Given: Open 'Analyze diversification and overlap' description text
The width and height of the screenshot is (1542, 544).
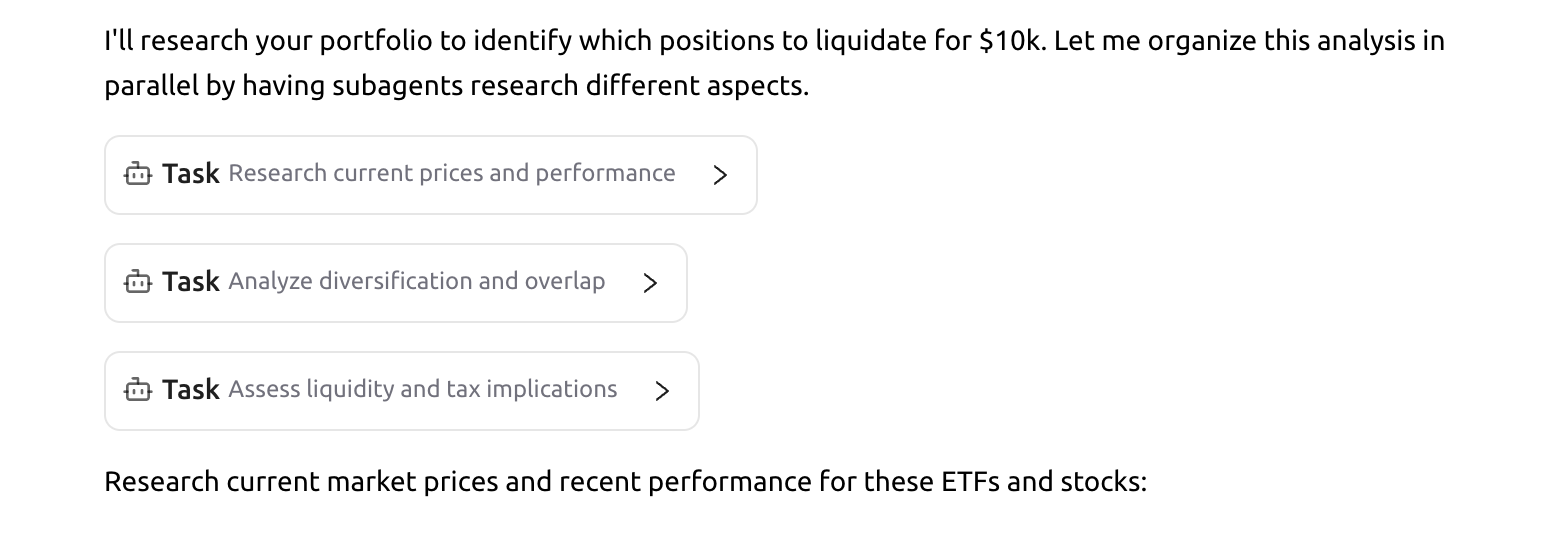Looking at the screenshot, I should pyautogui.click(x=416, y=282).
